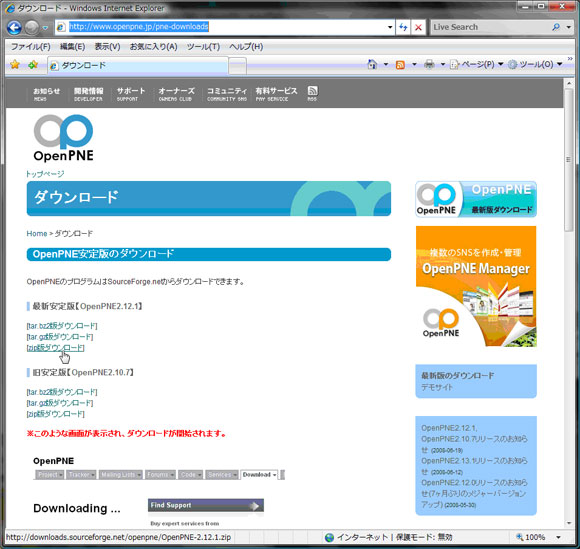Open the ツール(O) toolbar dropdown
This screenshot has width=580, height=549.
point(535,64)
